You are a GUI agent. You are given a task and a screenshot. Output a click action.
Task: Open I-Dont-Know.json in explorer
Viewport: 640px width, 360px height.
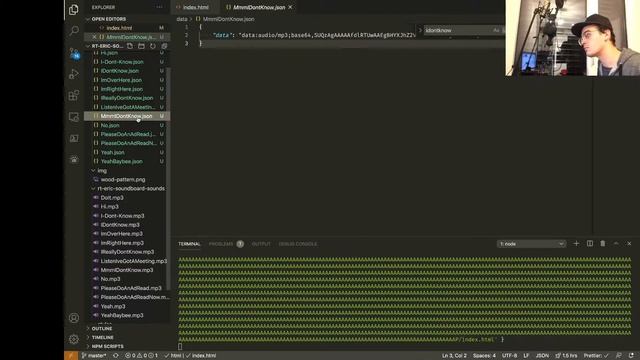pyautogui.click(x=127, y=62)
